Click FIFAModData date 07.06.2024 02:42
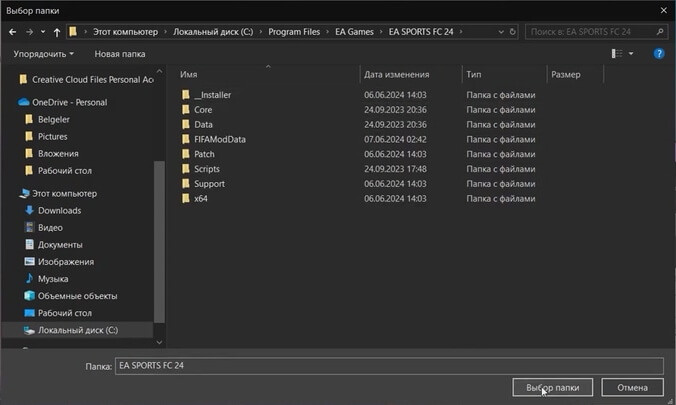This screenshot has width=676, height=405. 395,139
